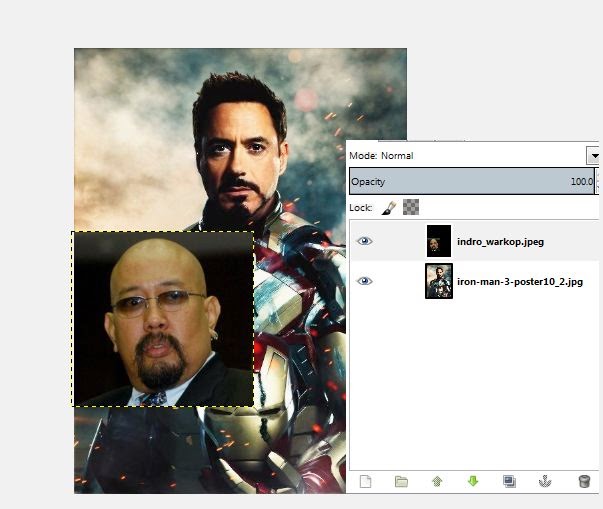Viewport: 603px width, 509px height.
Task: Click the iron-man-3-poster10_2.jpg layer name
Action: (x=520, y=282)
